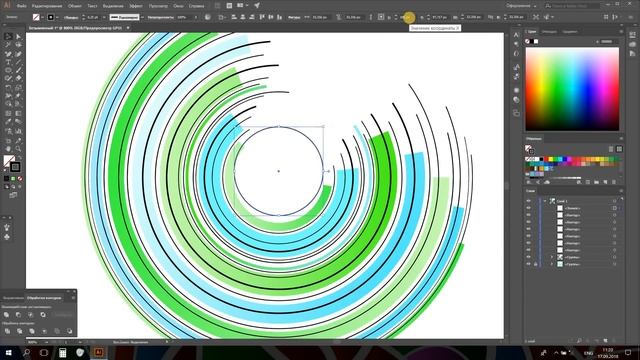Click vertical align bottom icon in control bar
Screen dimensions: 640x360
tap(280, 17)
